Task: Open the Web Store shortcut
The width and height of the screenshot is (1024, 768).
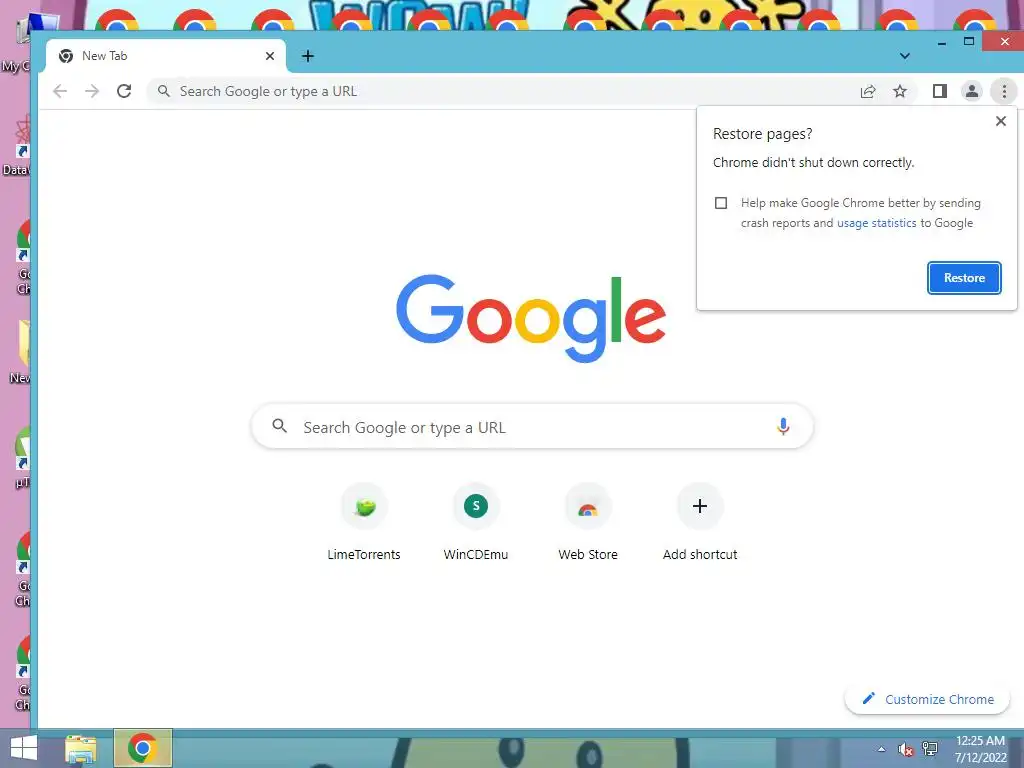Action: tap(588, 522)
